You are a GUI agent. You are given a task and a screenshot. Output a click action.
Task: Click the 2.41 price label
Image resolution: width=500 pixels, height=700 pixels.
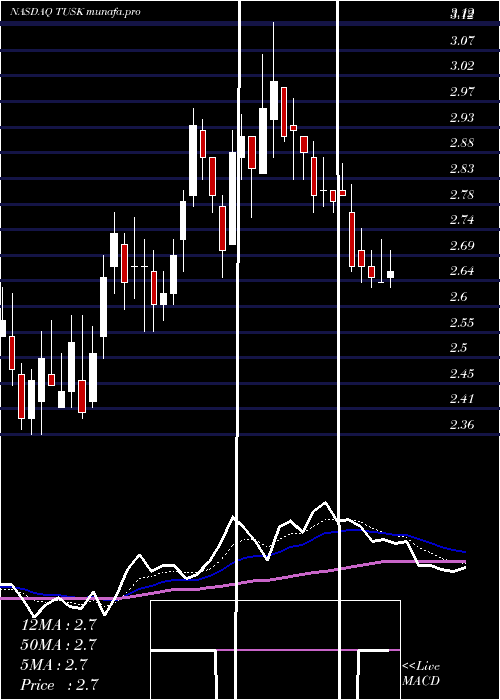462,399
